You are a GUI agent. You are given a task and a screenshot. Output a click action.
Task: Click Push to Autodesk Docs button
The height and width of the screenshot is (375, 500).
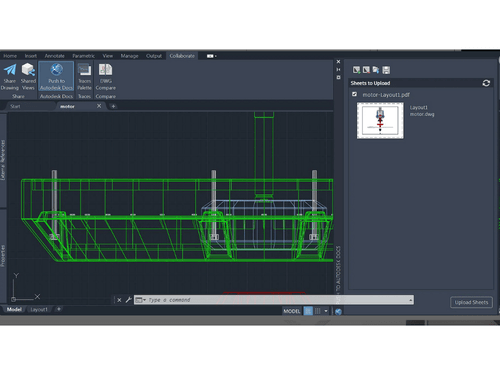click(x=56, y=76)
